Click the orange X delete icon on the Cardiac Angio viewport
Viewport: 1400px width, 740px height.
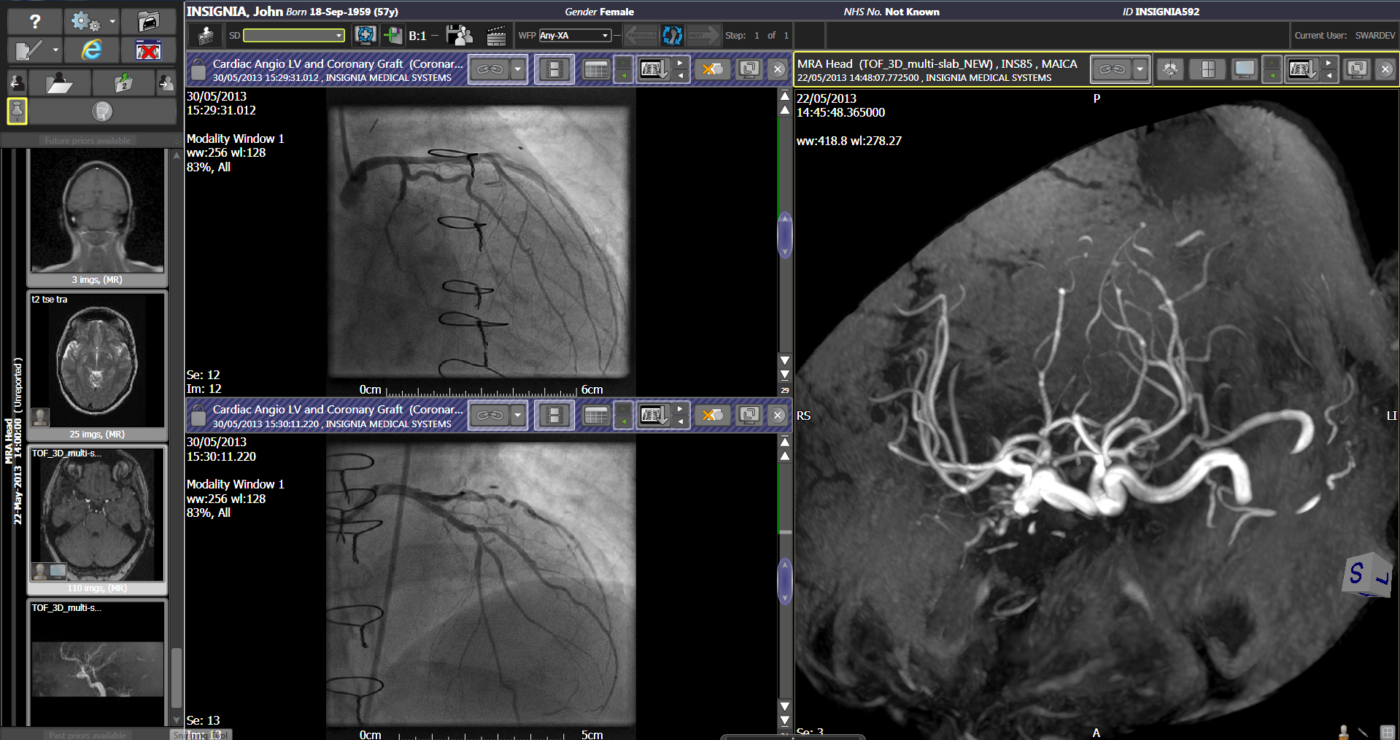[x=715, y=69]
